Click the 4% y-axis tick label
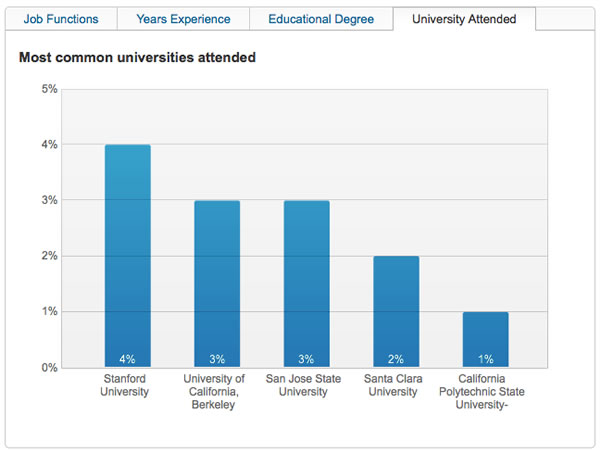Image resolution: width=600 pixels, height=452 pixels. point(48,145)
